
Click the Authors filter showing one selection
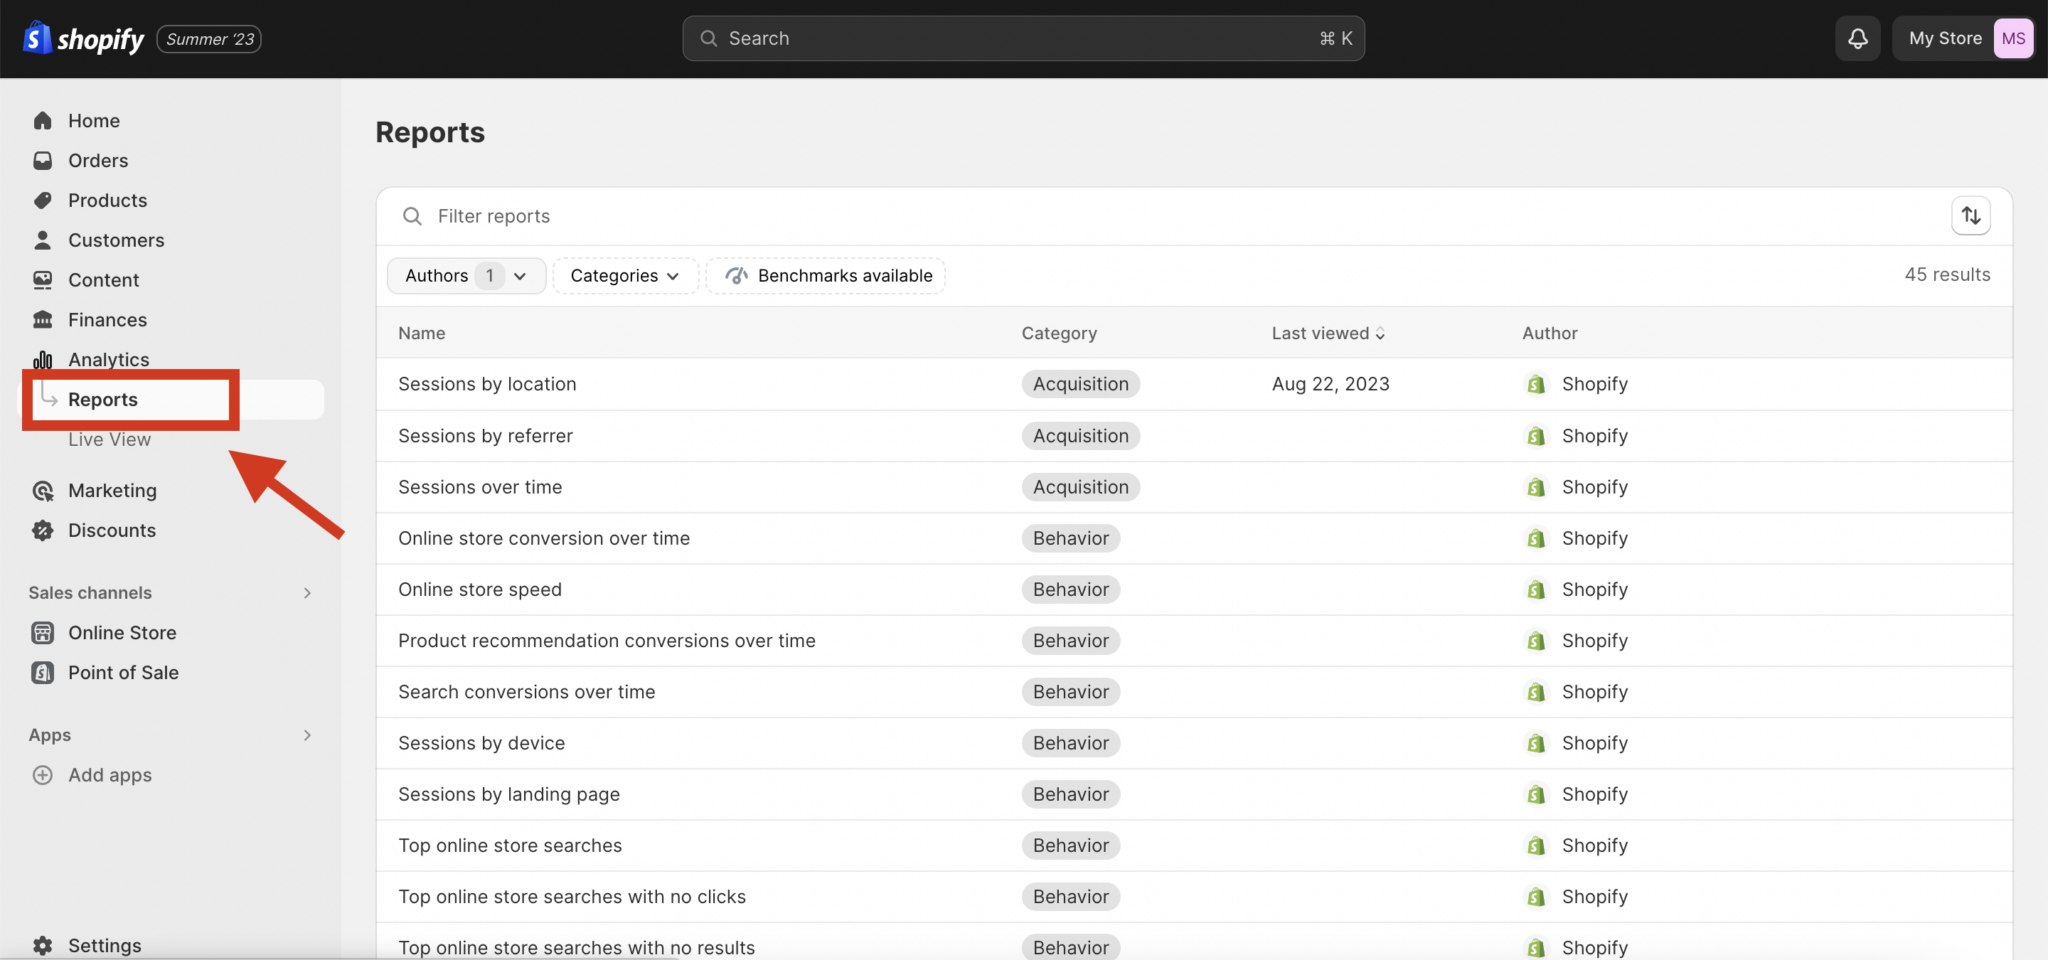point(465,275)
